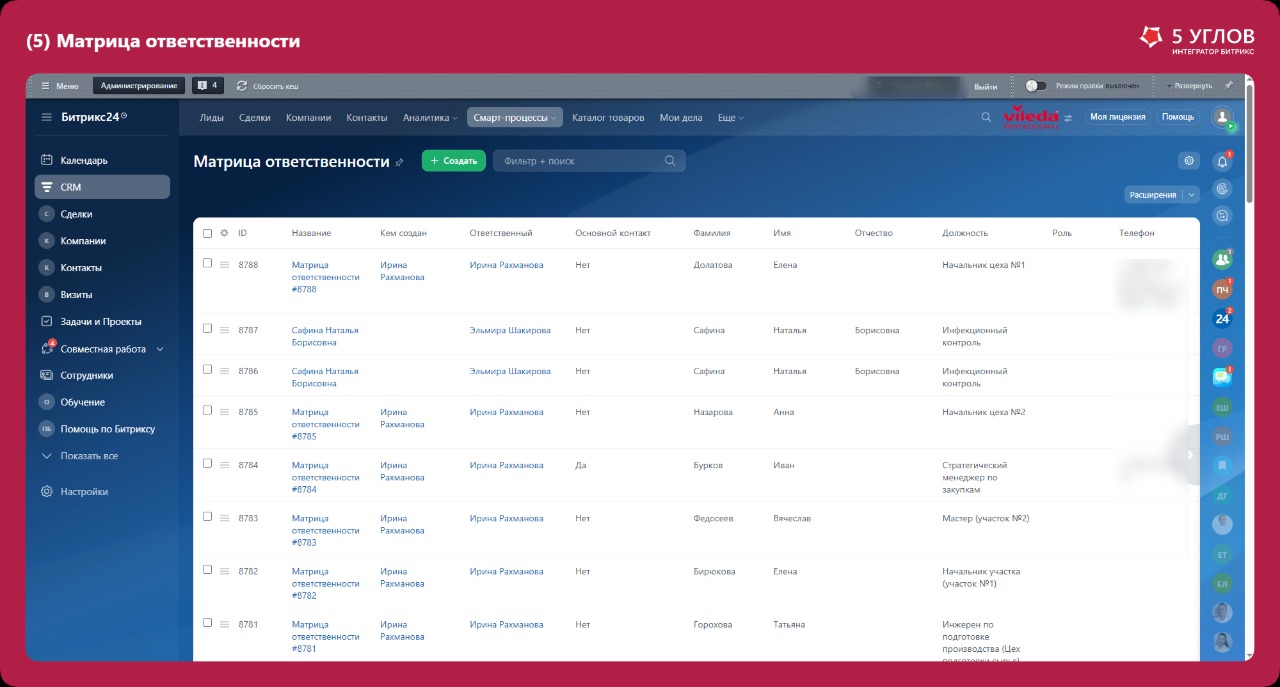
Task: Open the blue chat bubble icon in right panel
Action: (x=1221, y=377)
